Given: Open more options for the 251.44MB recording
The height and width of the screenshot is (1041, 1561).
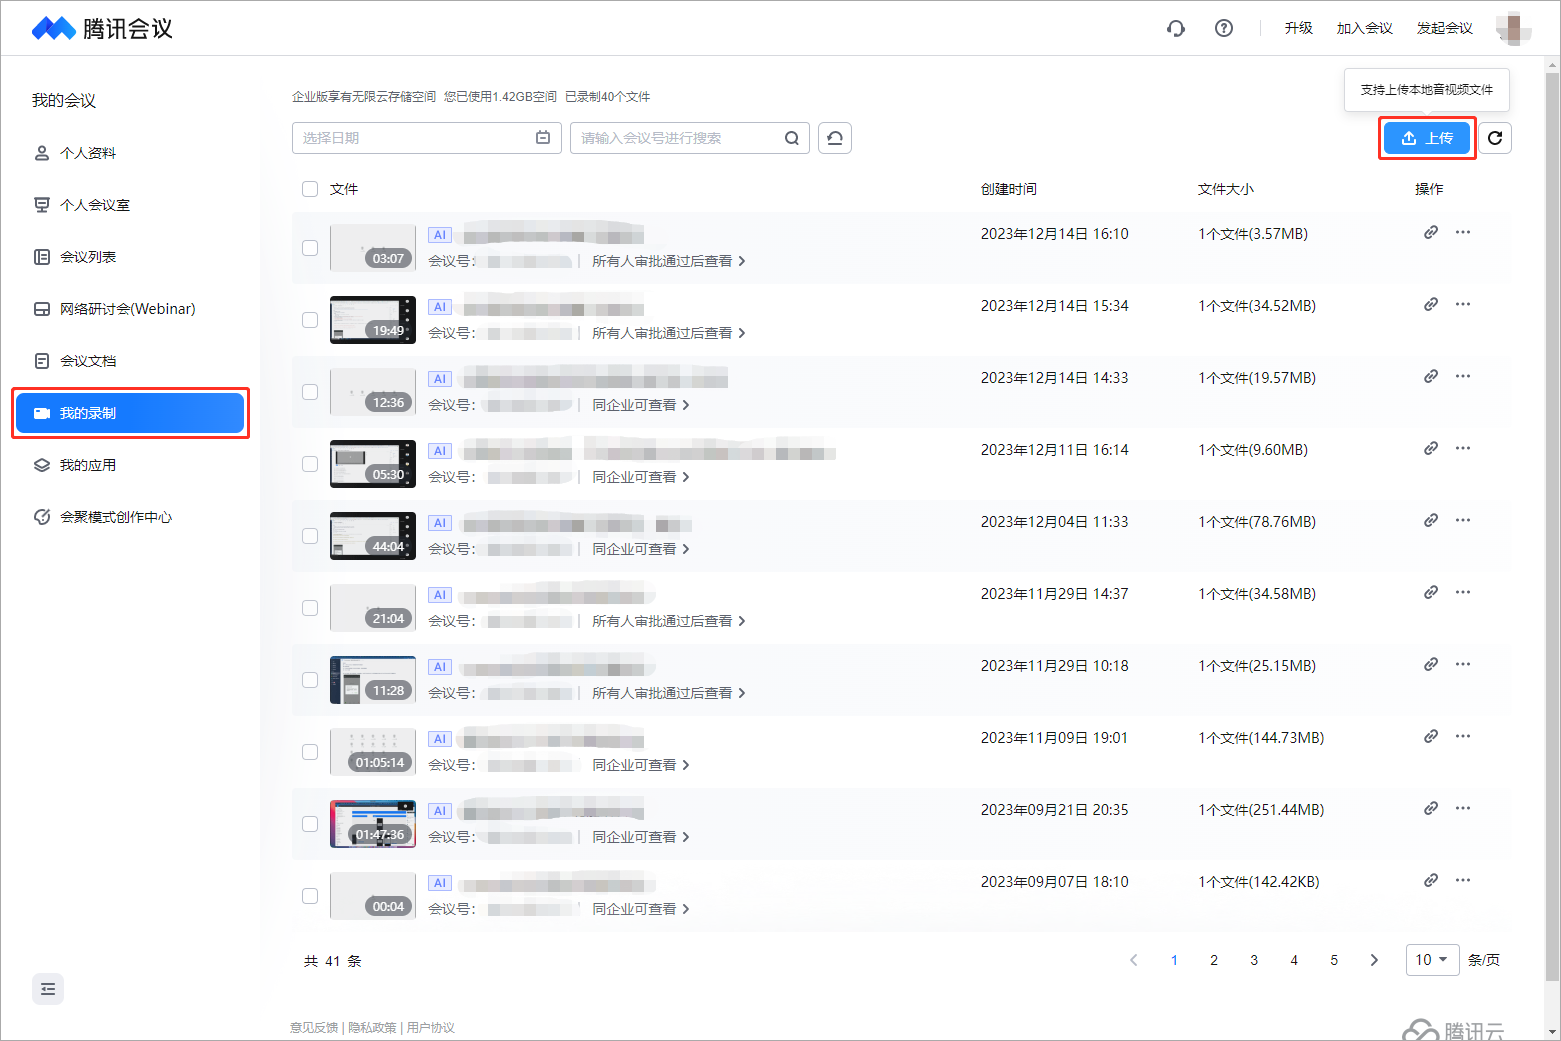Looking at the screenshot, I should point(1463,808).
